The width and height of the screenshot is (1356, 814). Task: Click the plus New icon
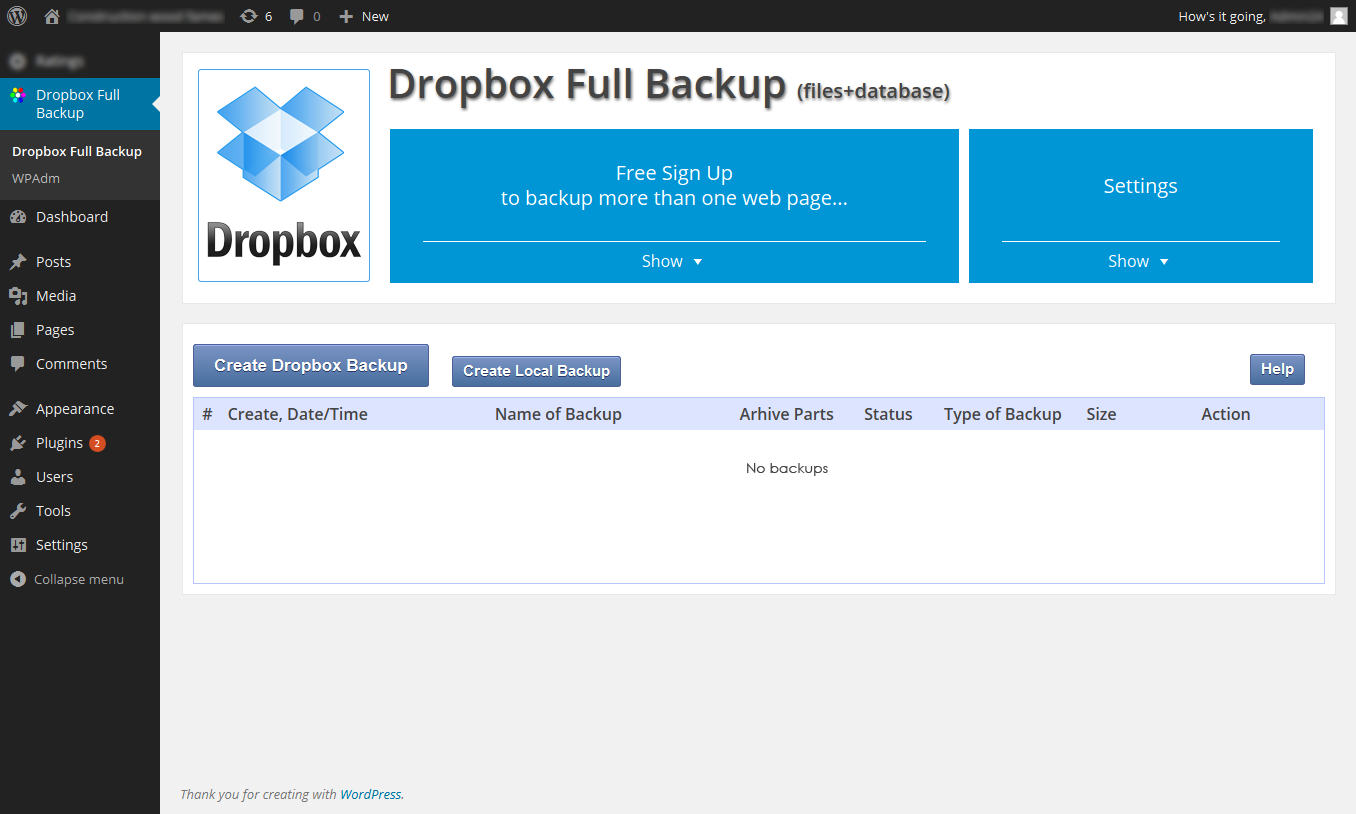(346, 16)
